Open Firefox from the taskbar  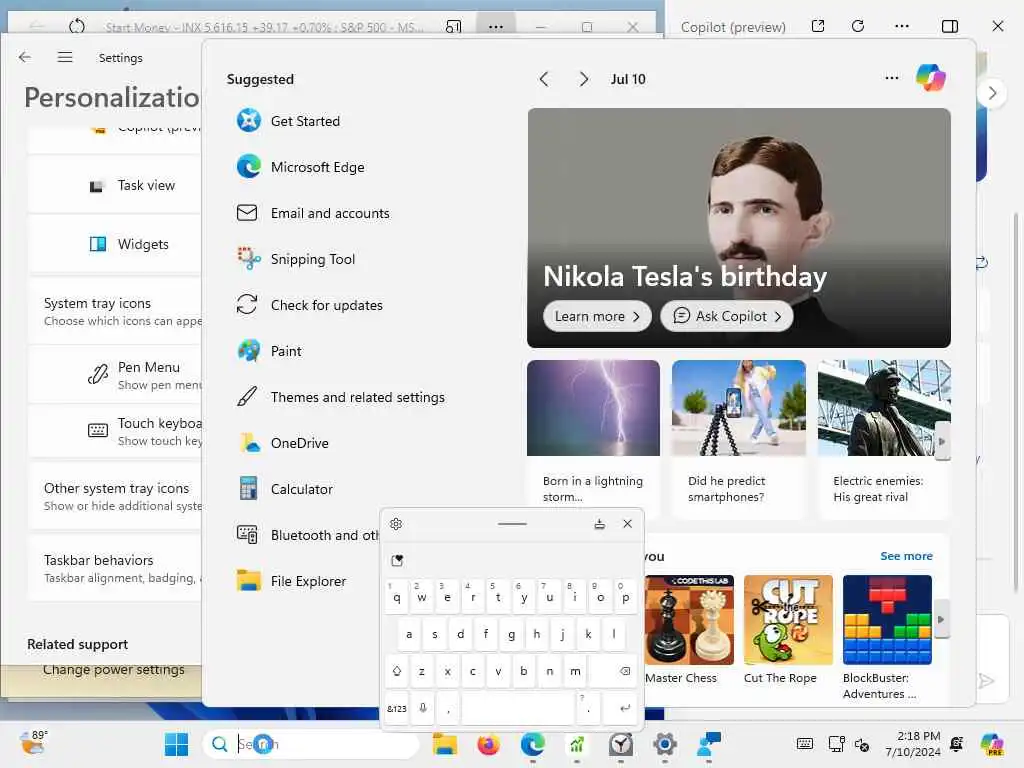click(x=488, y=744)
